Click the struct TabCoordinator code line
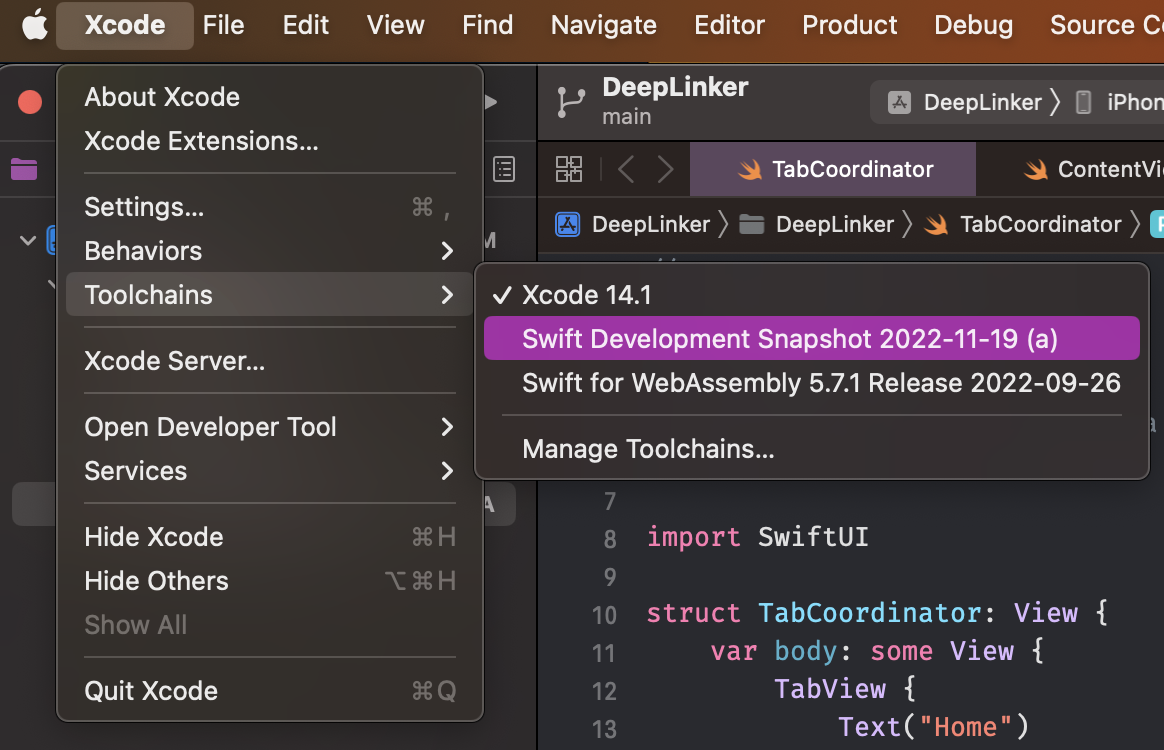Viewport: 1164px width, 750px height. click(x=877, y=613)
